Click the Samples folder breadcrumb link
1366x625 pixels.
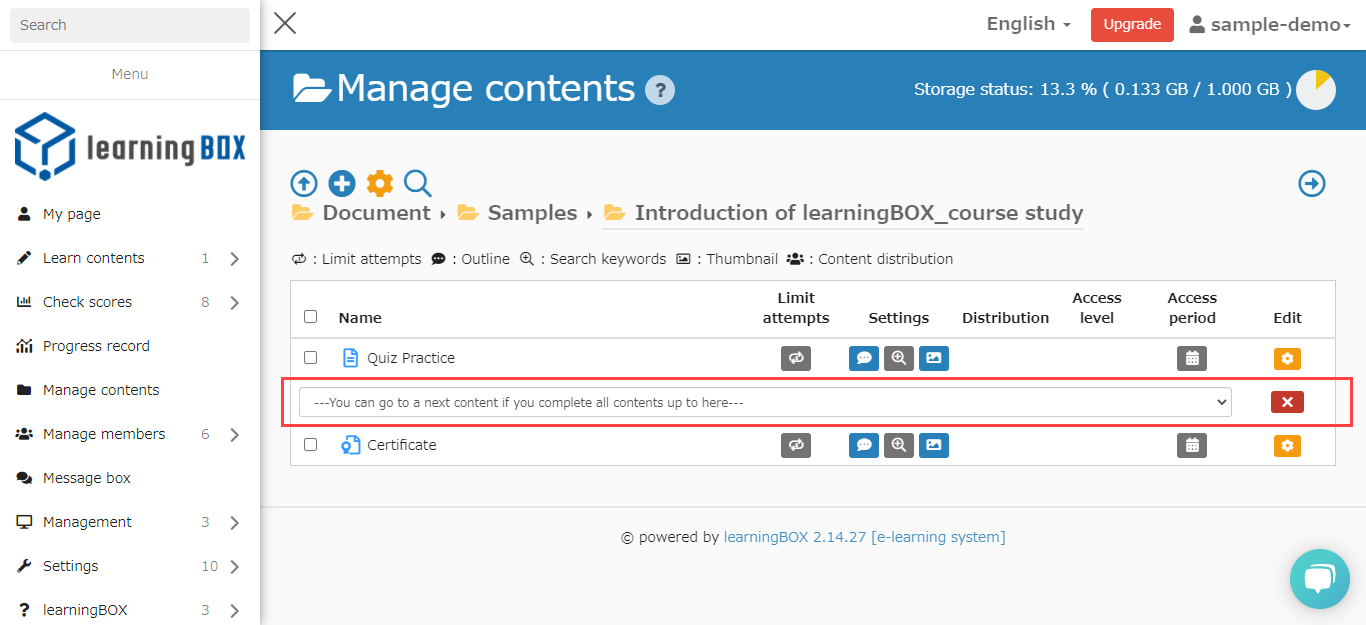(531, 213)
